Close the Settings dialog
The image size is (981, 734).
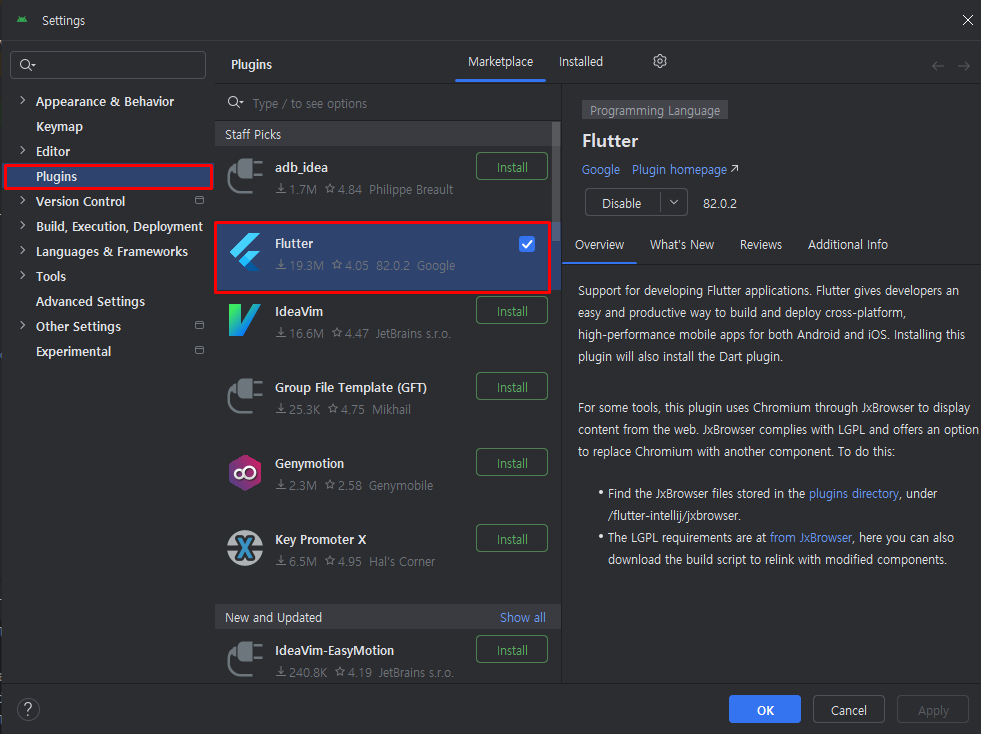967,20
